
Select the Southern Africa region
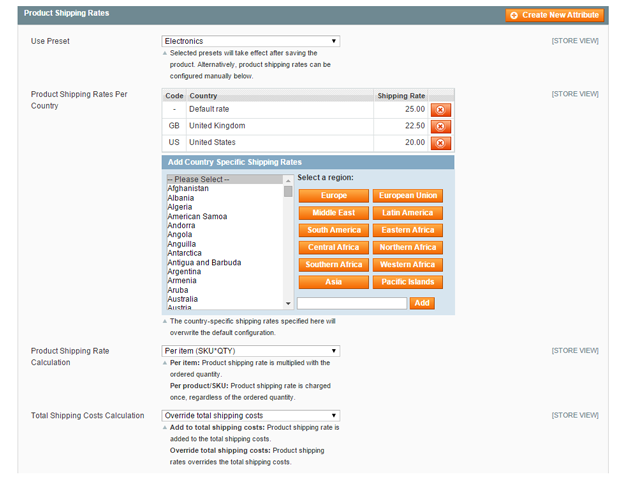point(334,265)
